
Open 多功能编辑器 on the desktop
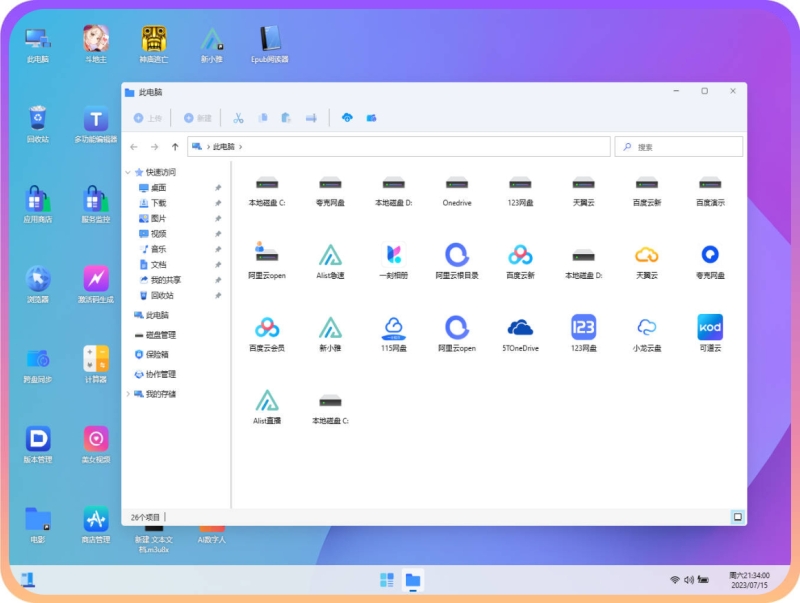(96, 124)
